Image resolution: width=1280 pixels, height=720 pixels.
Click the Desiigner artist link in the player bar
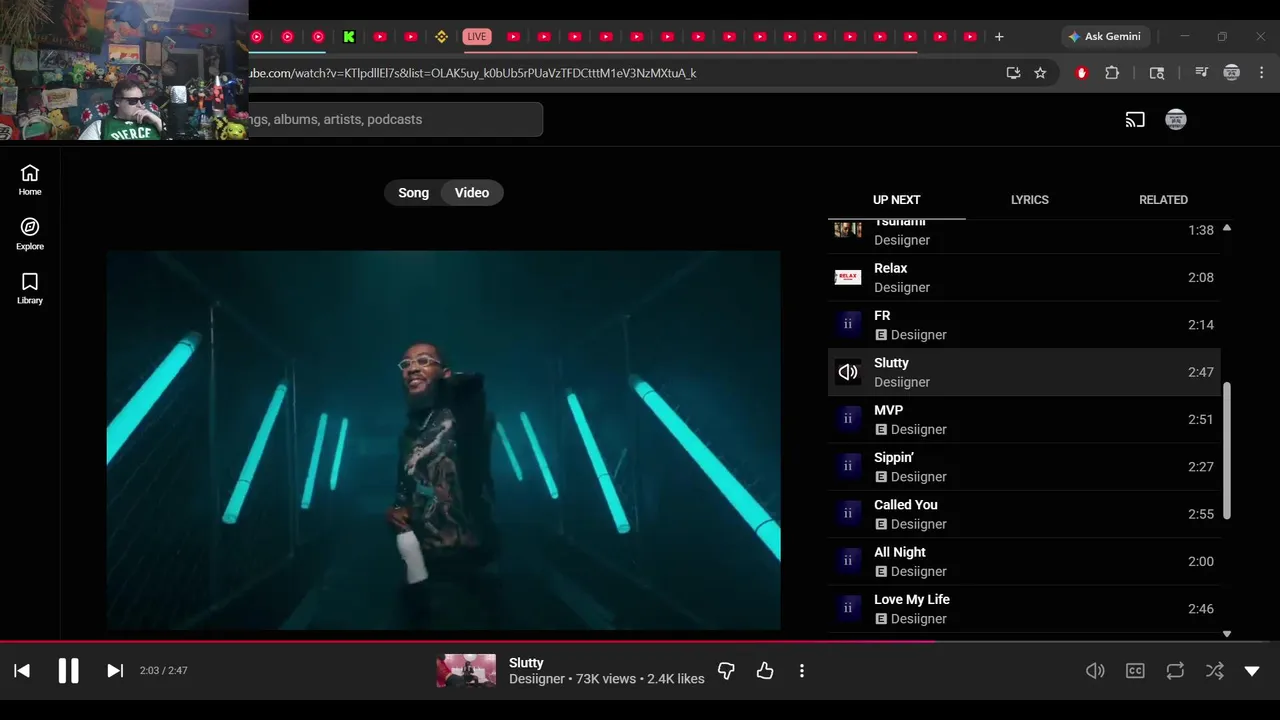pos(537,679)
